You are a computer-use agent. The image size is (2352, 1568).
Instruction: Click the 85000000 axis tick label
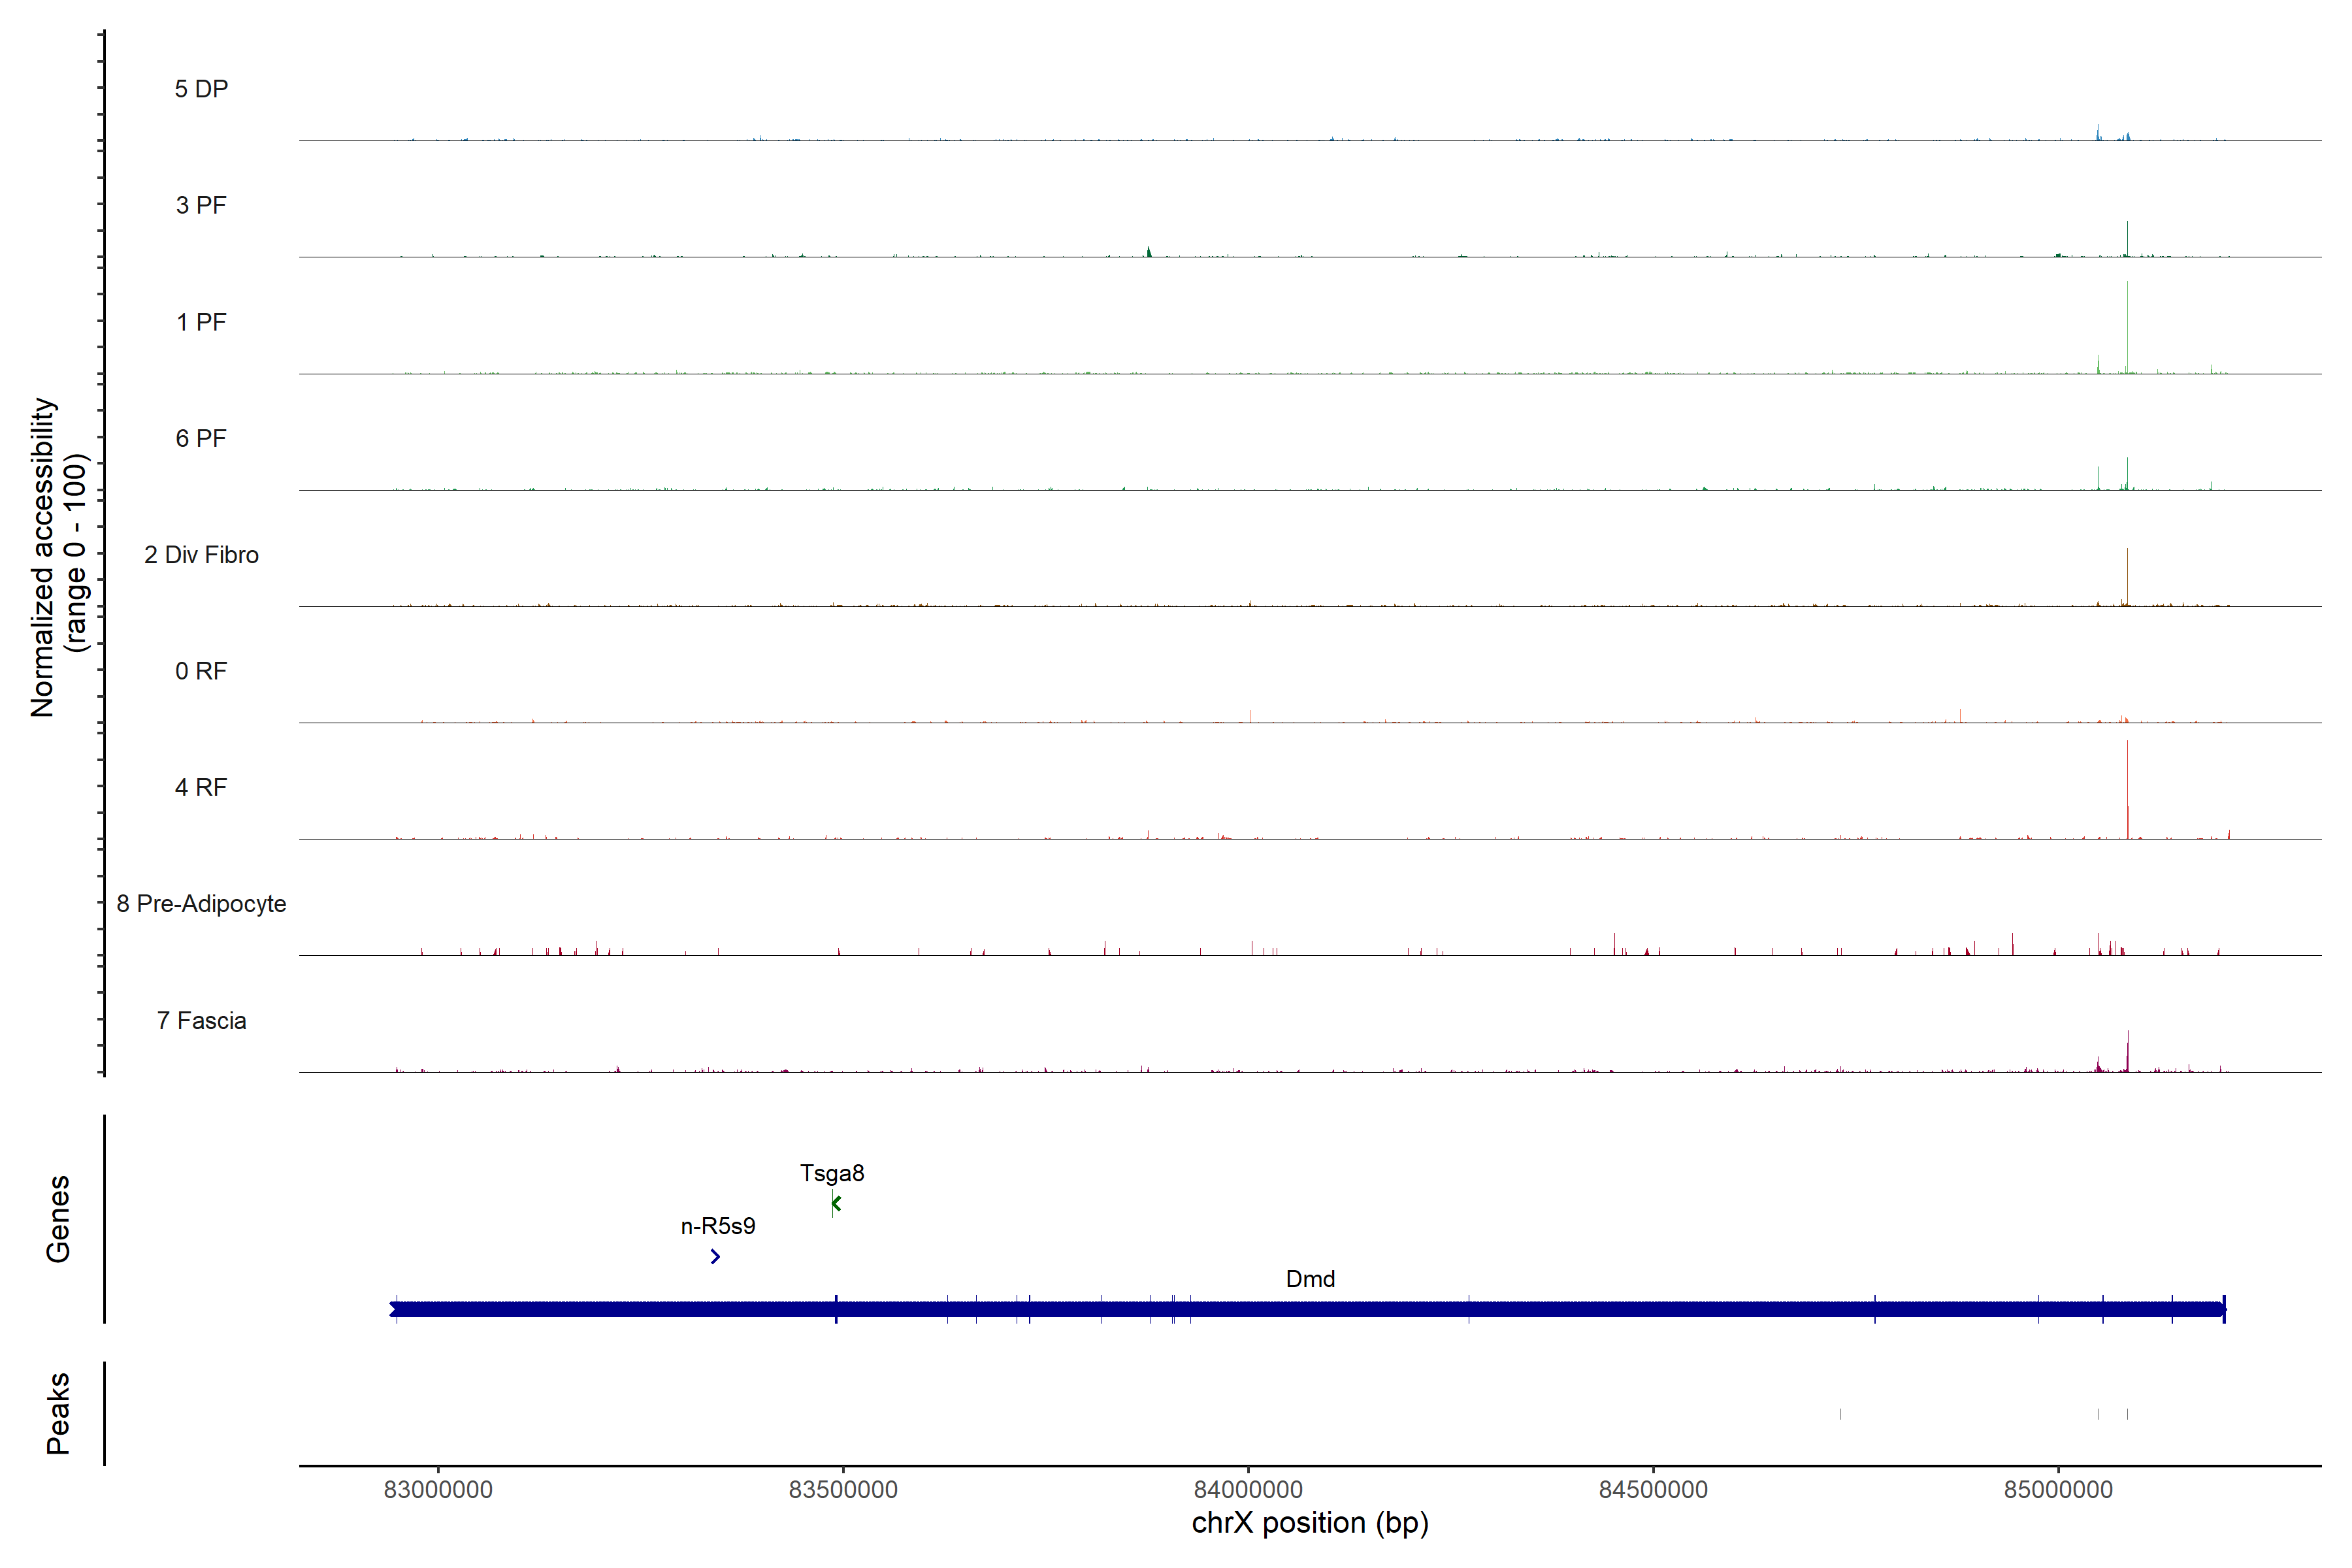click(2058, 1489)
